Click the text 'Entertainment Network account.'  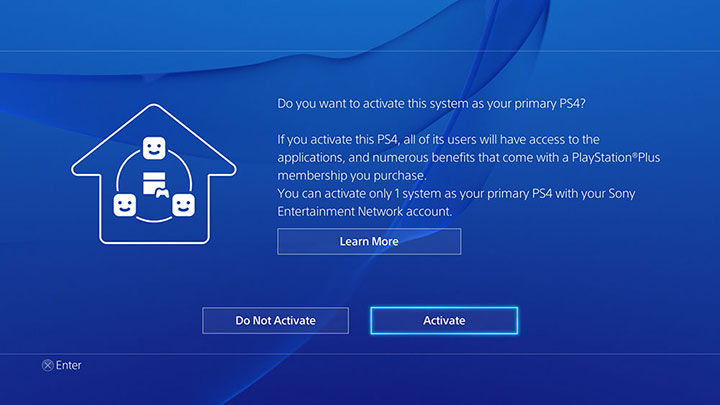click(x=365, y=211)
